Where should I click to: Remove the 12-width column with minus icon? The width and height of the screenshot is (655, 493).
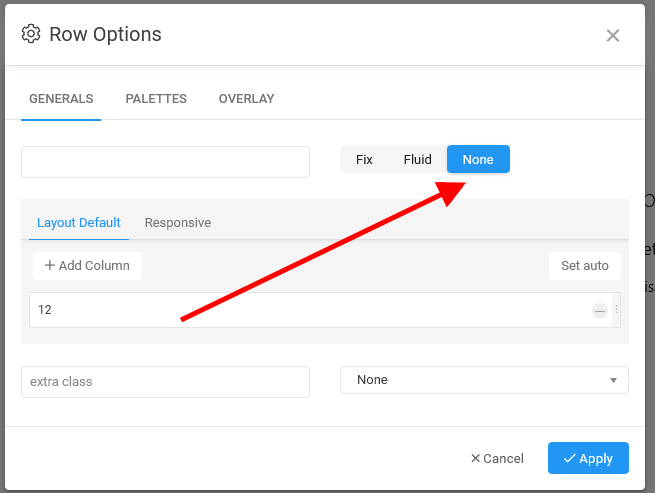(x=600, y=311)
